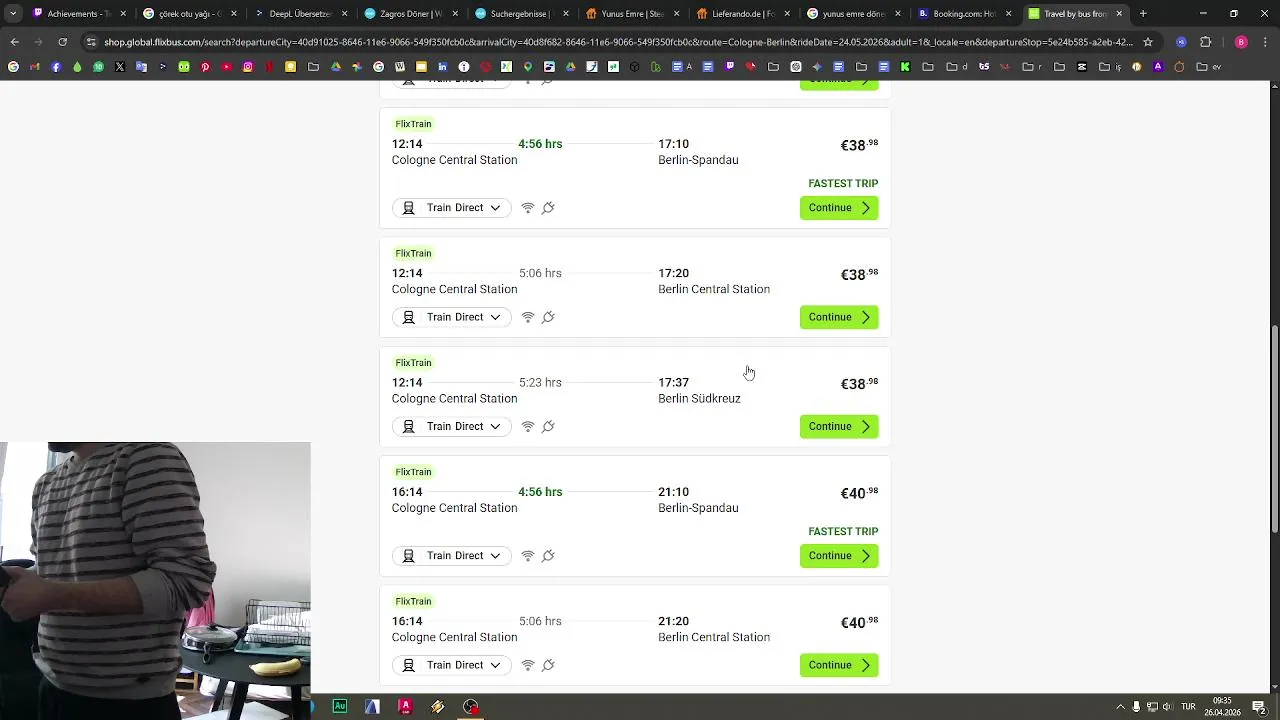
Task: Go back to the previous page
Action: click(x=15, y=42)
